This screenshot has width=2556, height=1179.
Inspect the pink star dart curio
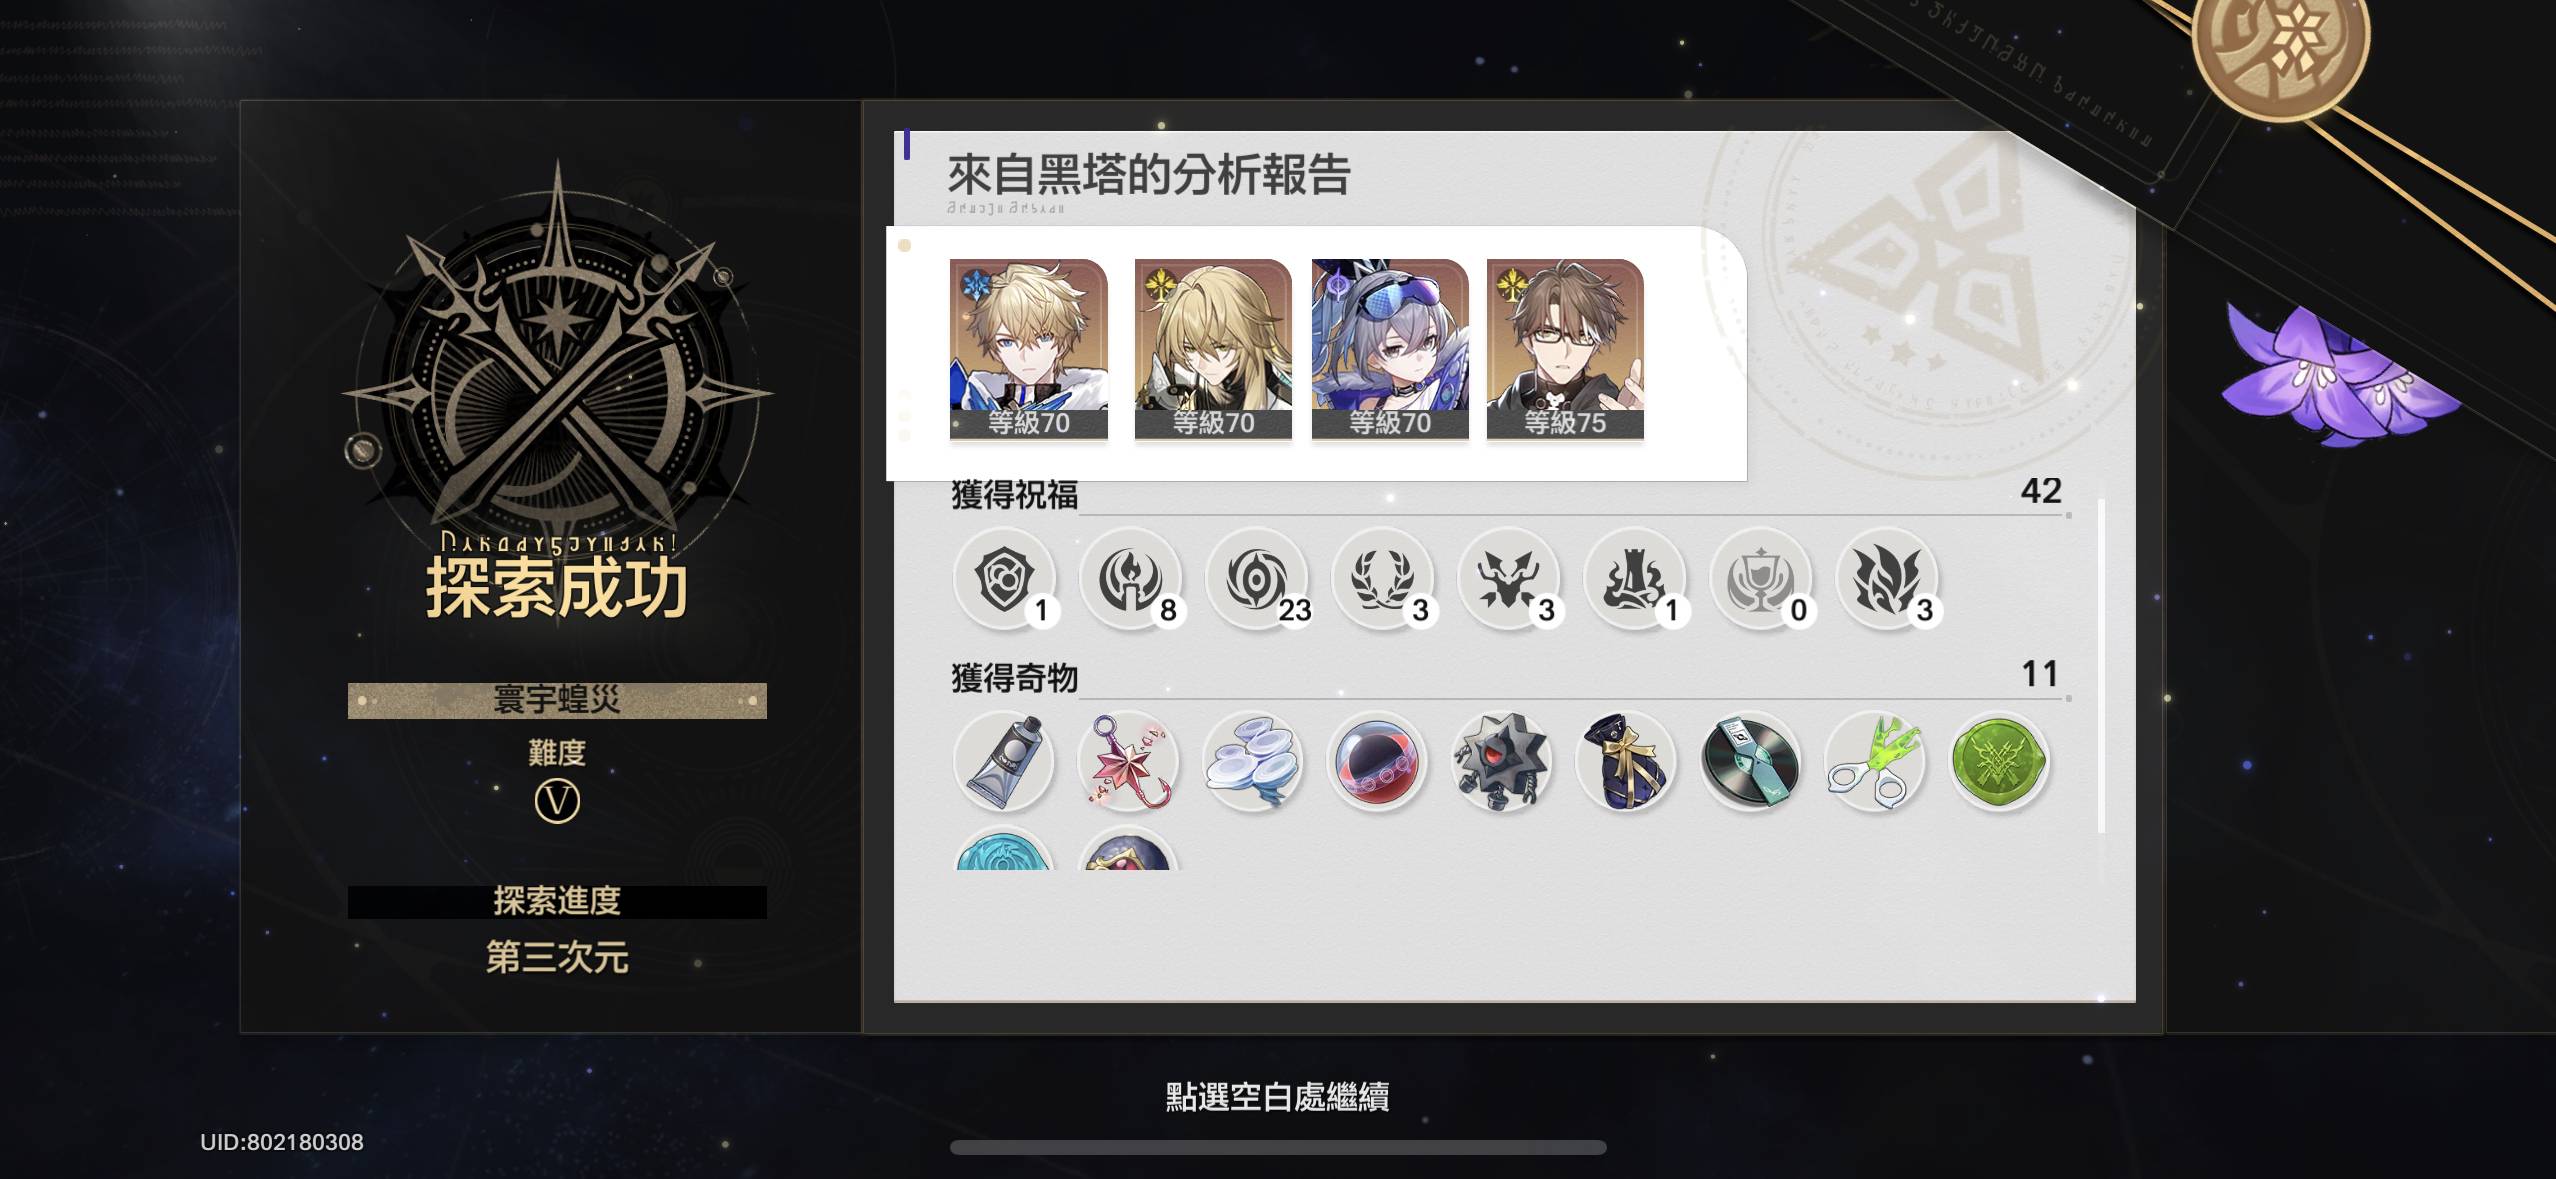[x=1128, y=761]
